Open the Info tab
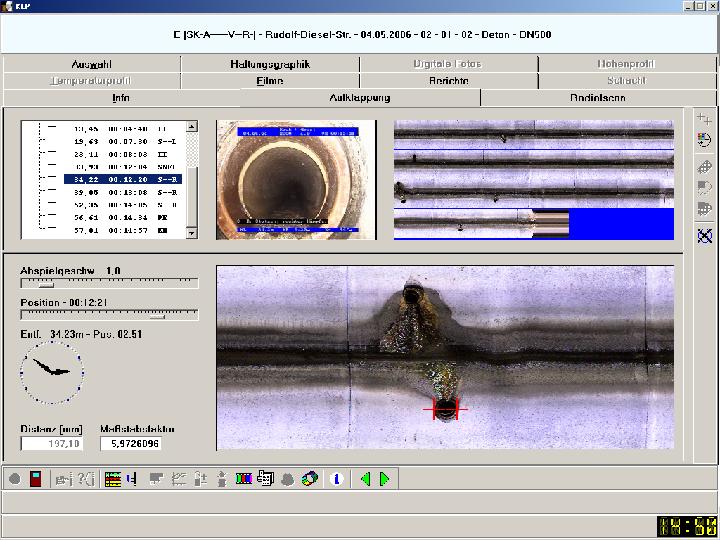The image size is (720, 540). (x=121, y=98)
